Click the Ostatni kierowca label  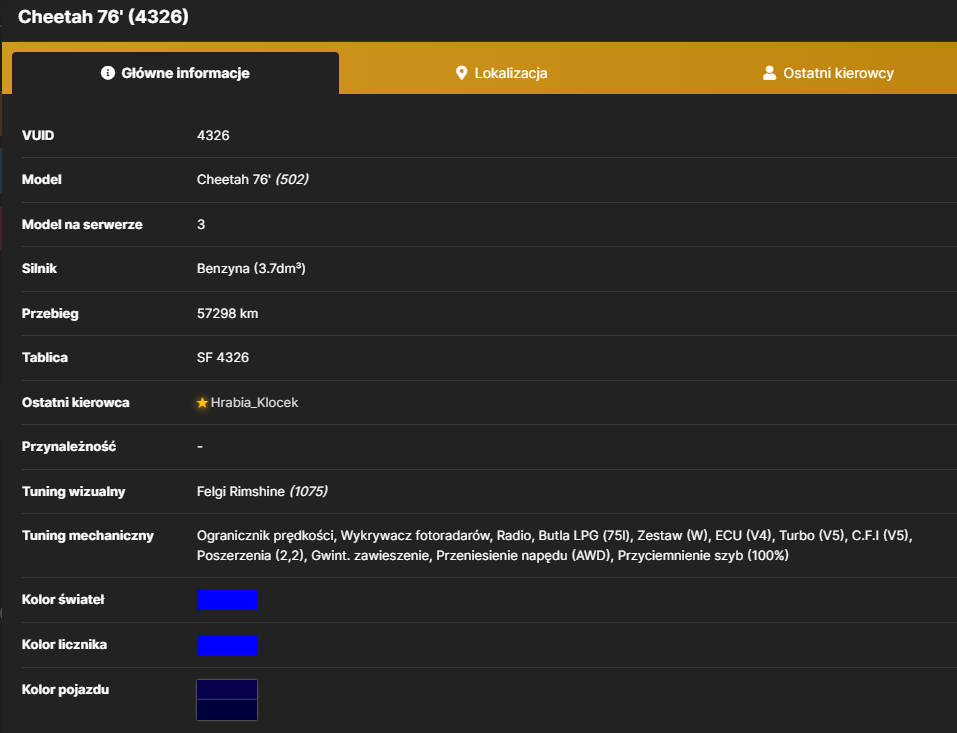[76, 403]
